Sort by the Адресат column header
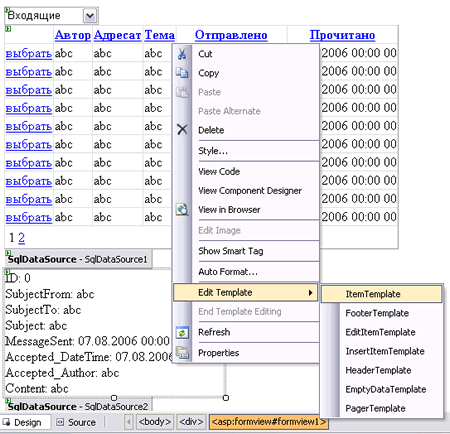Screen dimensions: 450x434 117,35
